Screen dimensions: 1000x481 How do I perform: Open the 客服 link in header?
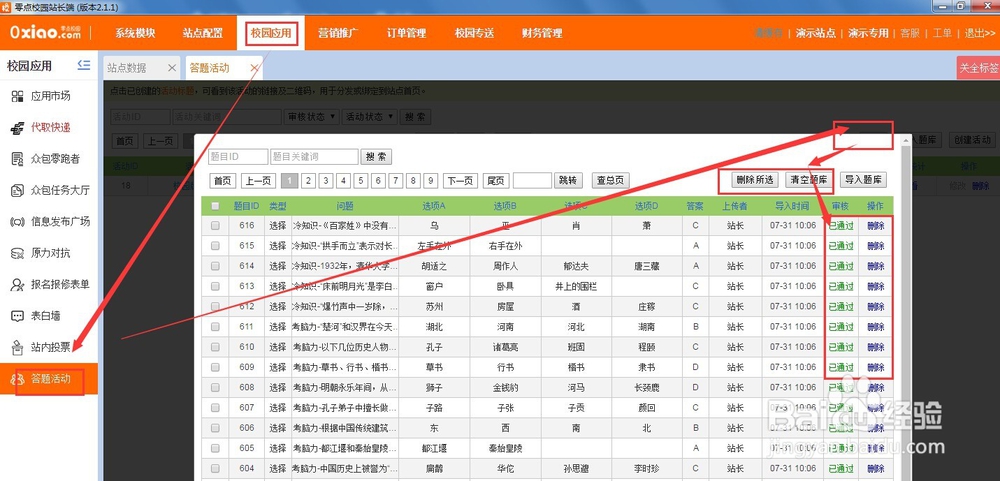tap(910, 33)
